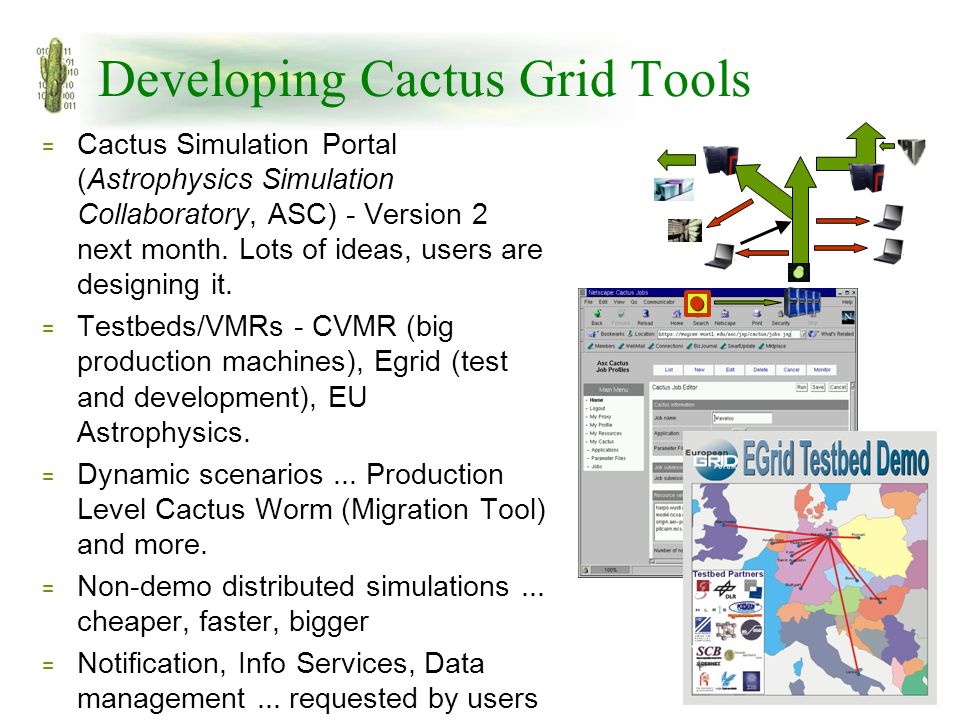
Task: Click the Save button in Job Editor
Action: [x=817, y=387]
